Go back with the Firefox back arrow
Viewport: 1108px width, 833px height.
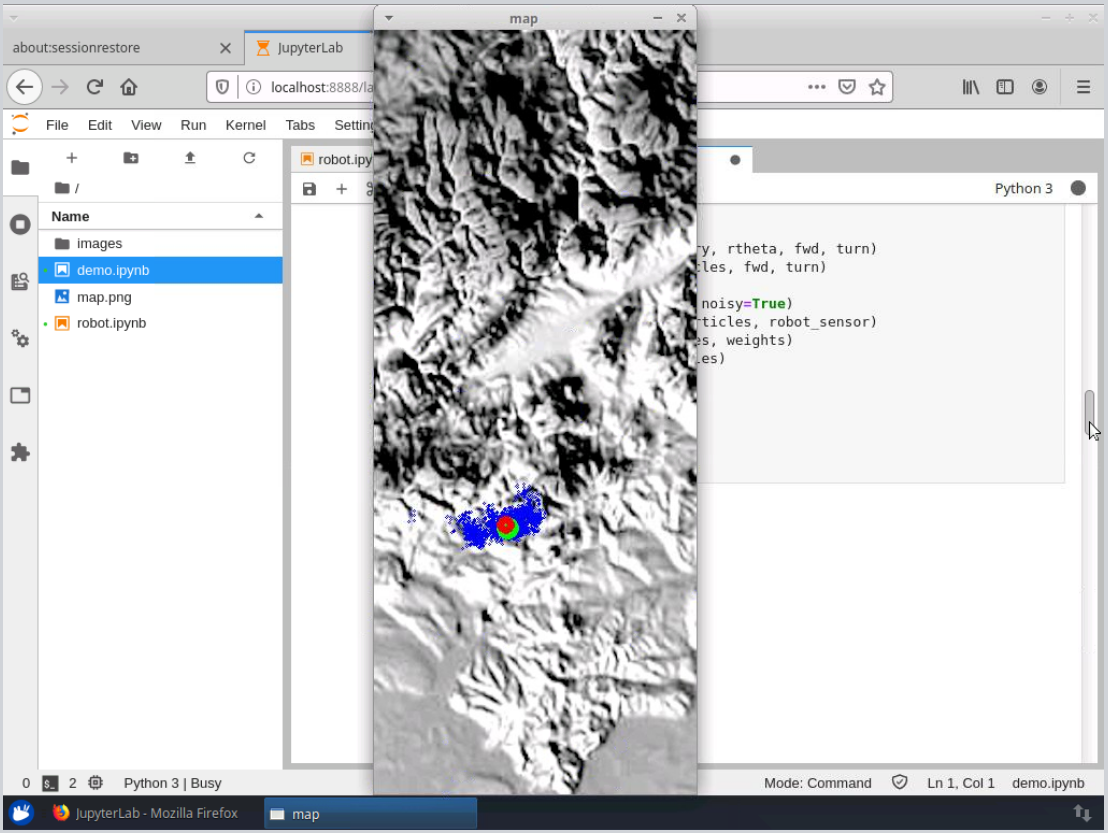click(25, 87)
